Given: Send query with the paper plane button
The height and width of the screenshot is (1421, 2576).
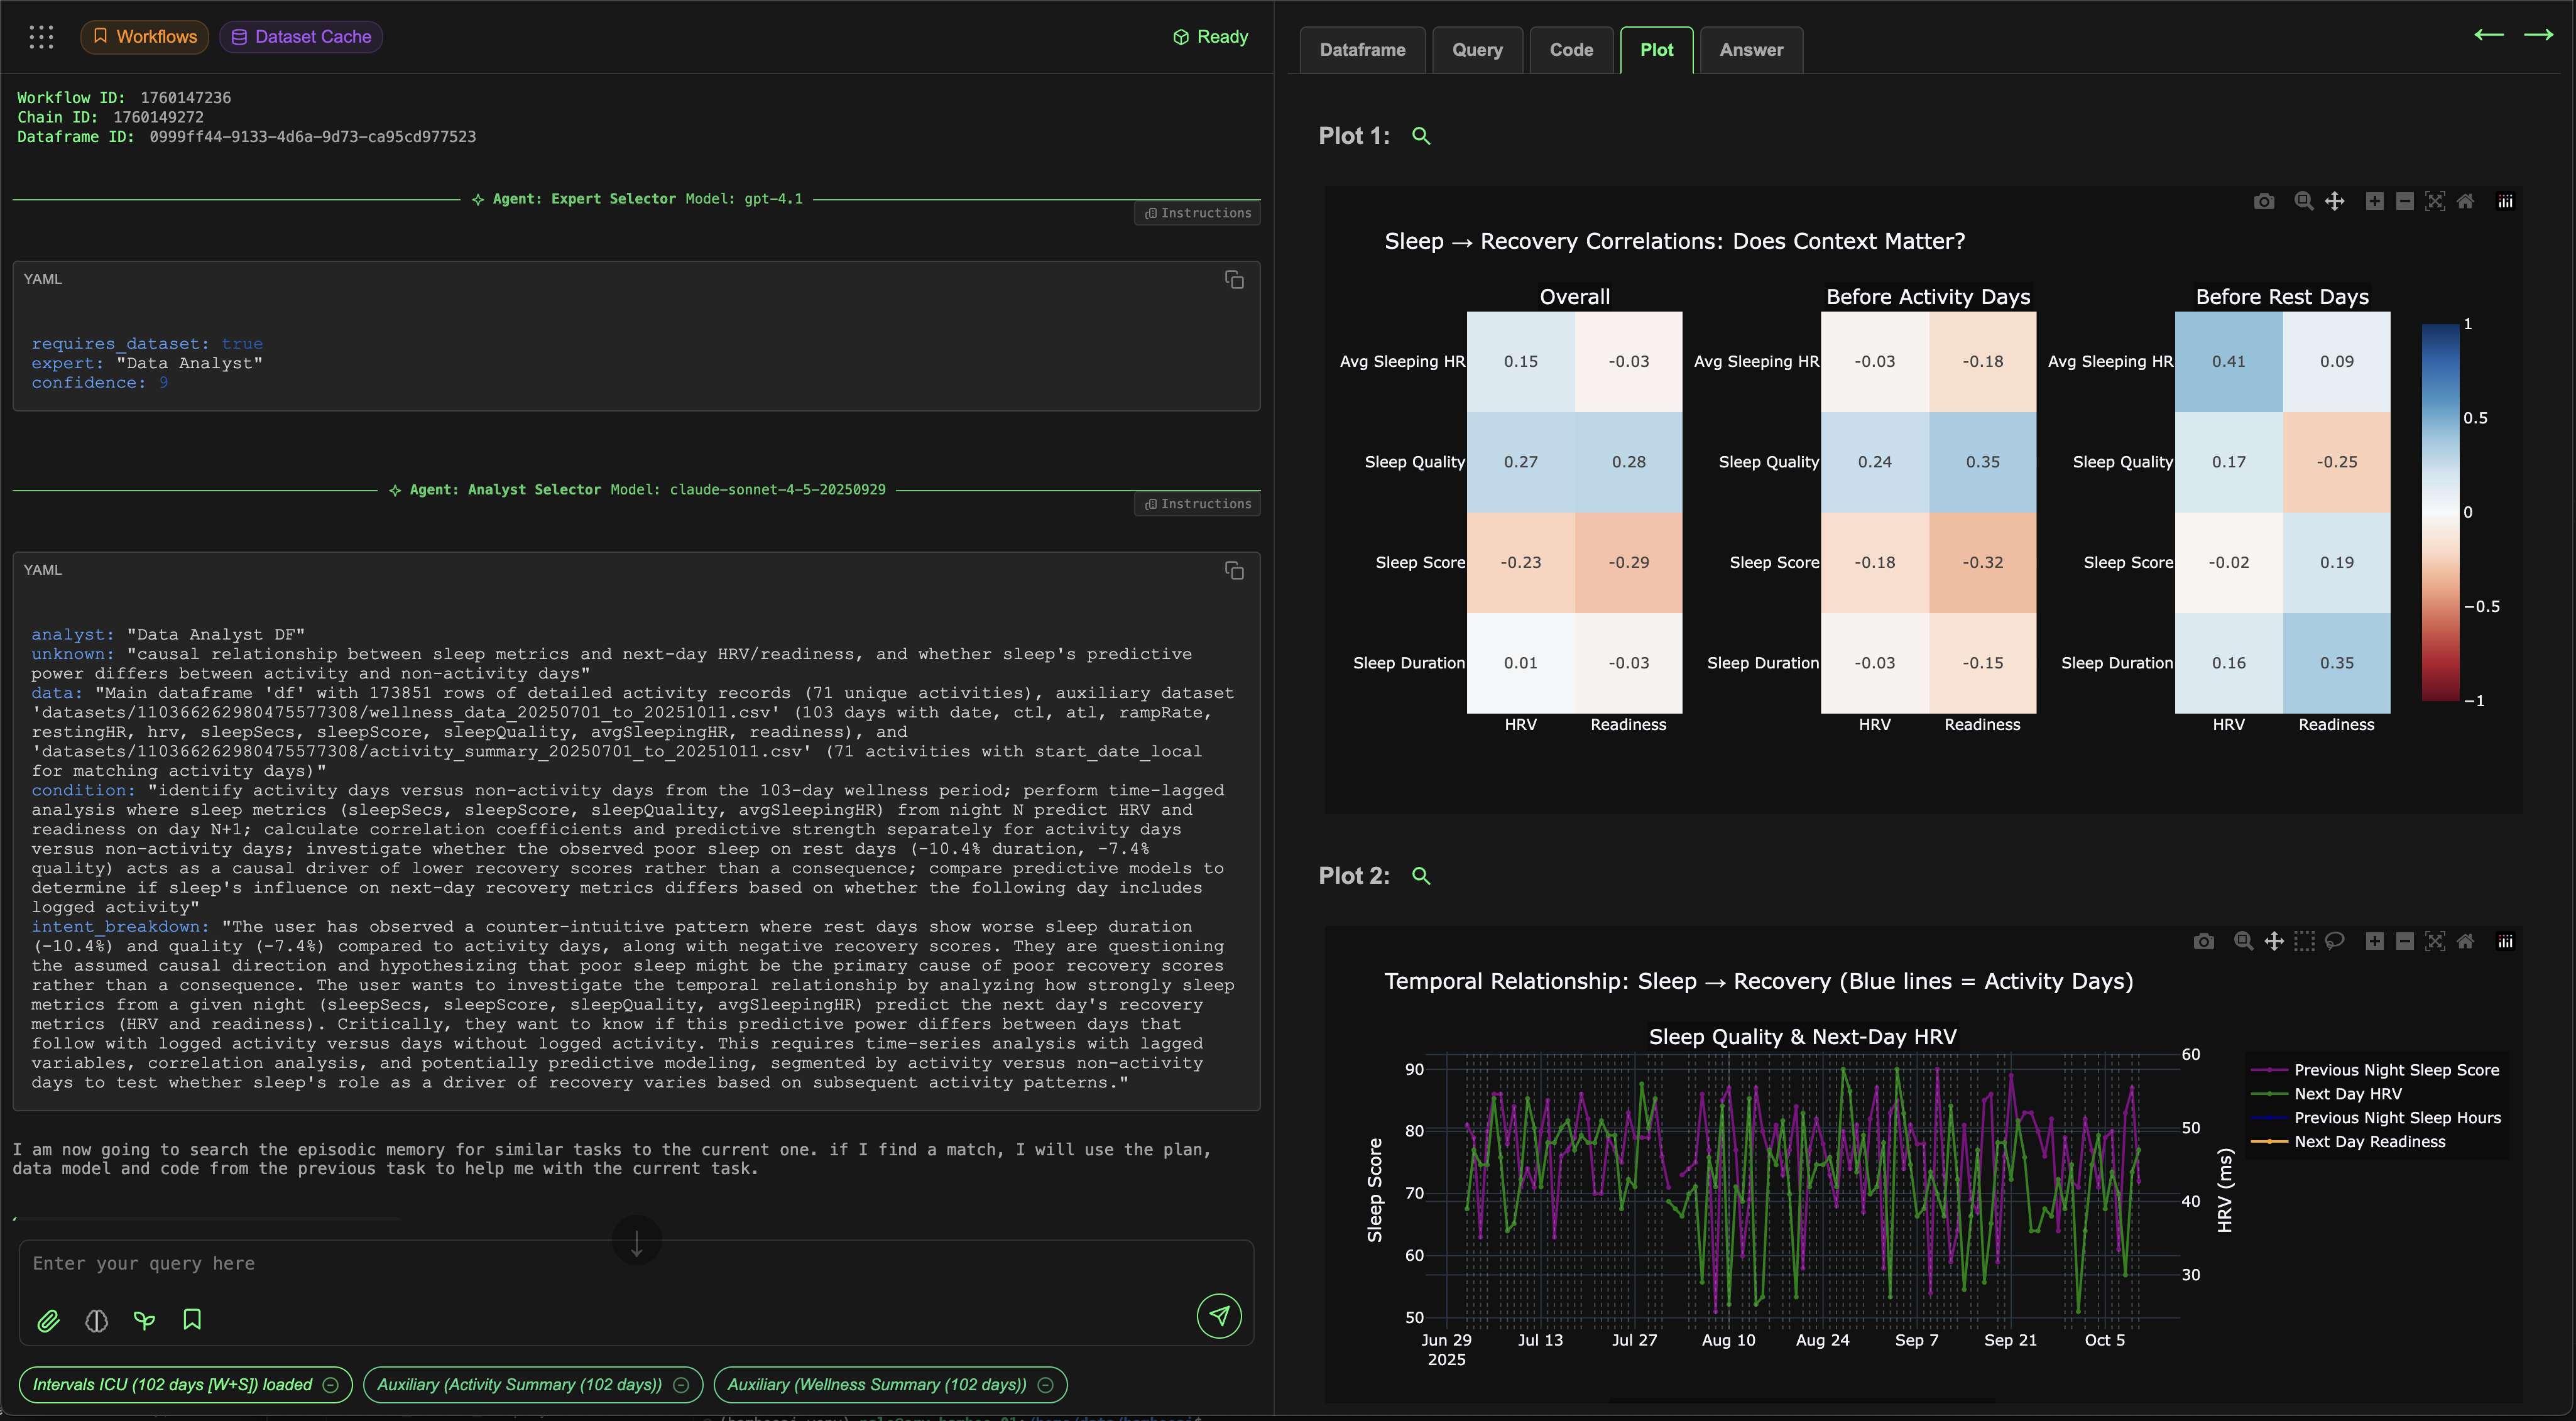Looking at the screenshot, I should (x=1219, y=1315).
